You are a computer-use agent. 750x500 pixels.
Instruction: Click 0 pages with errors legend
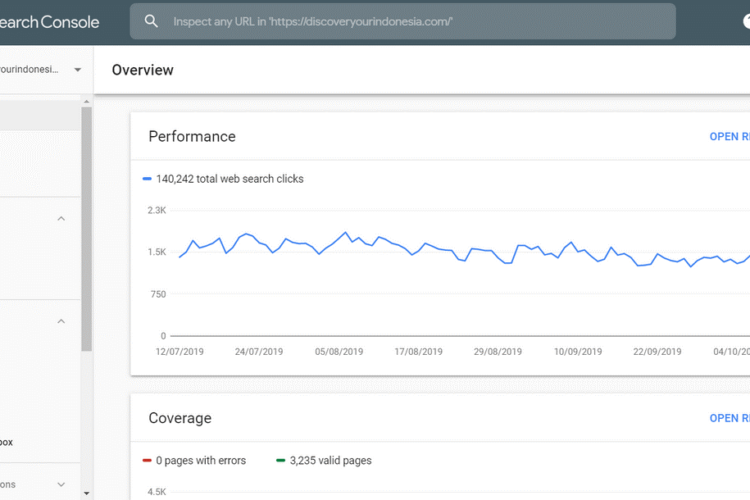195,460
